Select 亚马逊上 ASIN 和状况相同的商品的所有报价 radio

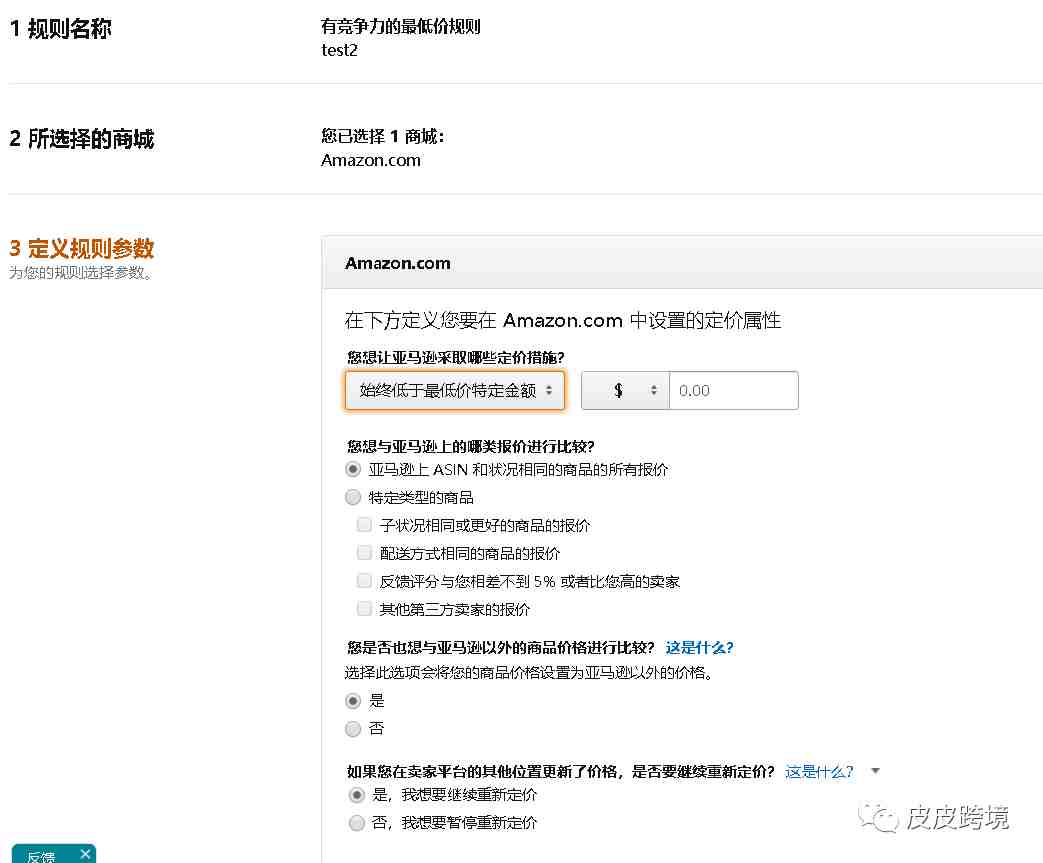[x=353, y=469]
